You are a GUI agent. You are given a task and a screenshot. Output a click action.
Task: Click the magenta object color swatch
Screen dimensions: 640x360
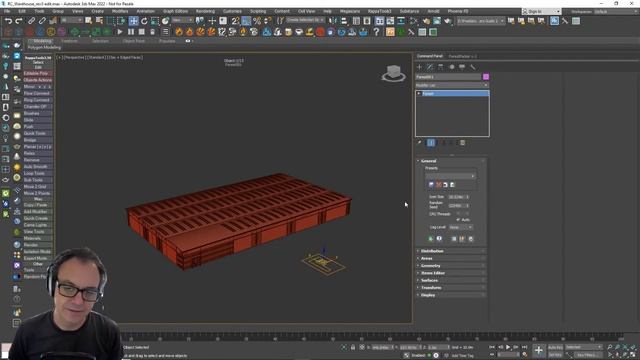(x=486, y=77)
